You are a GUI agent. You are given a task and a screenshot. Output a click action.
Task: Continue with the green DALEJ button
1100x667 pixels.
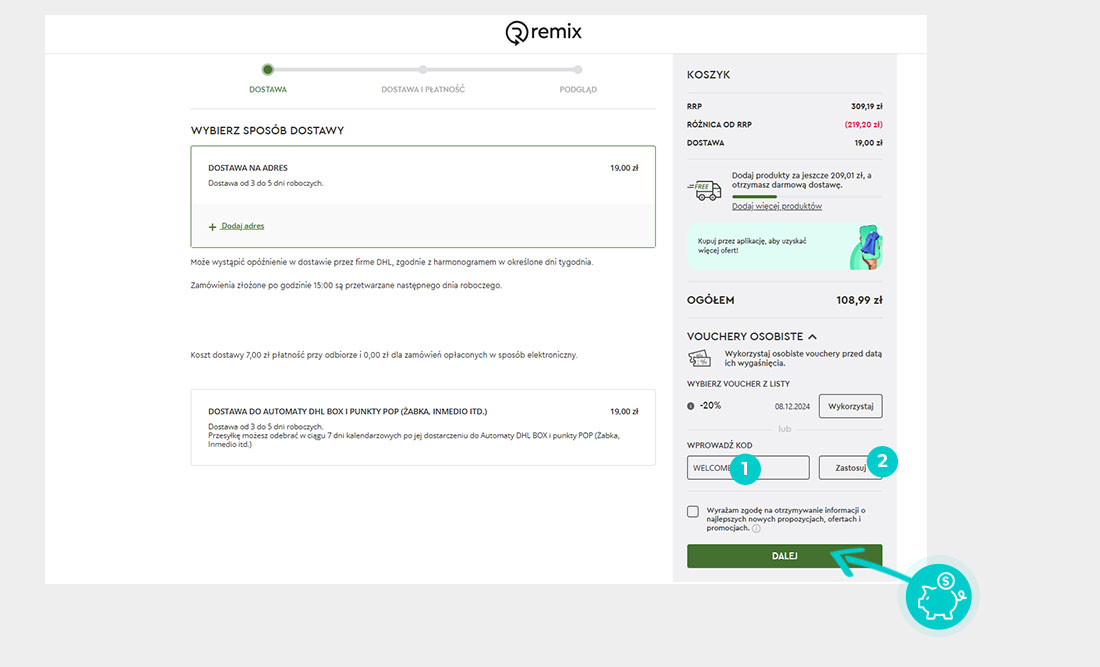784,556
